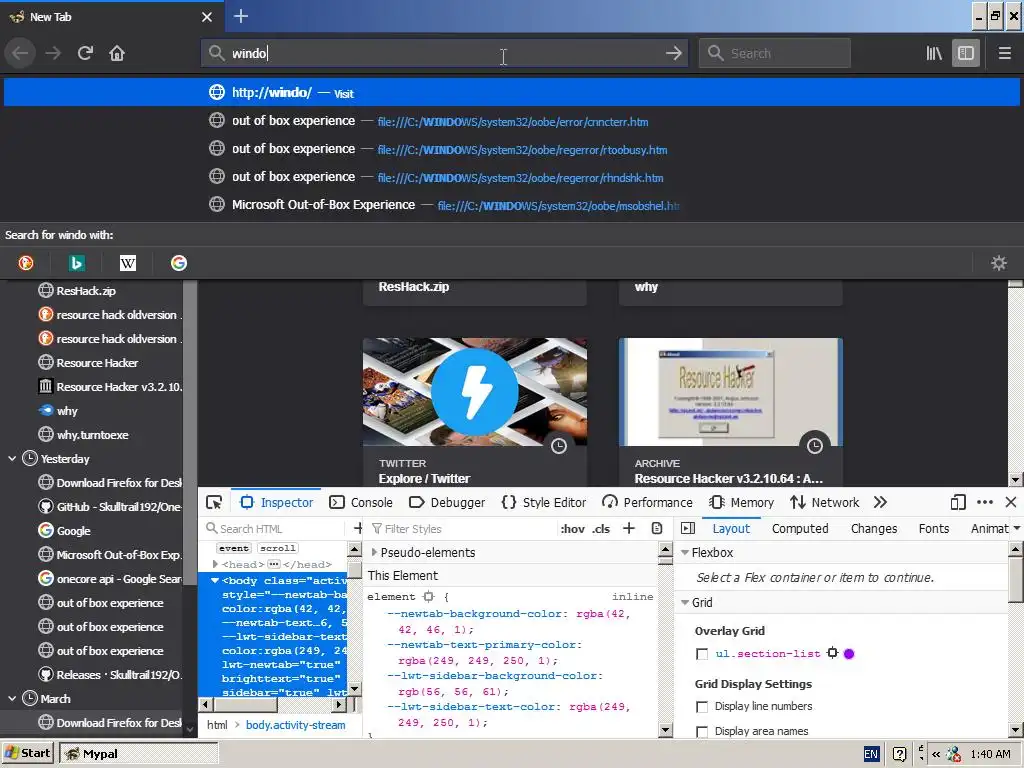Open devtools more options ellipsis

pyautogui.click(x=985, y=502)
